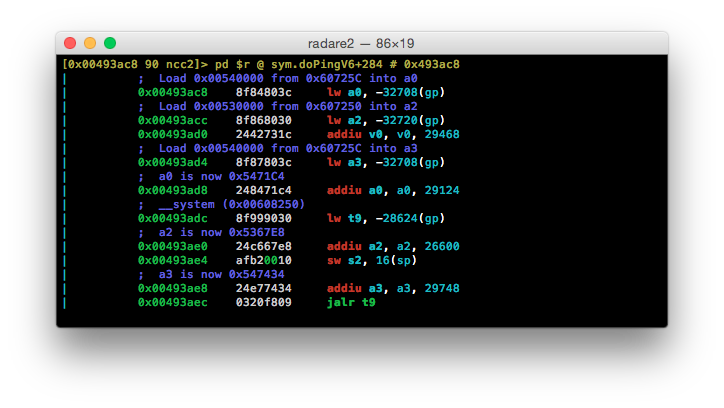The image size is (724, 408).
Task: Click the sw s2, 16(sp) instruction
Action: click(372, 260)
